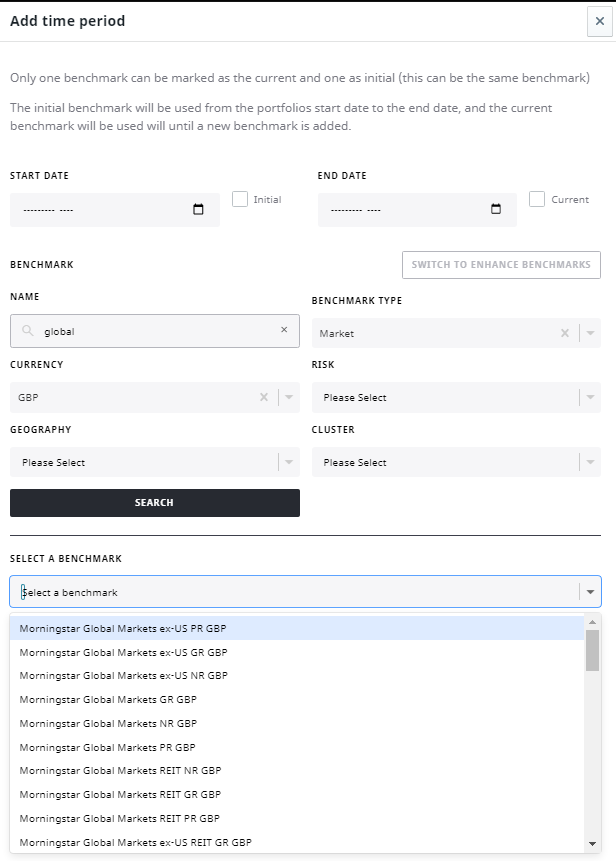Click Switch to Enhance Benchmarks button
616x861 pixels.
[x=501, y=265]
